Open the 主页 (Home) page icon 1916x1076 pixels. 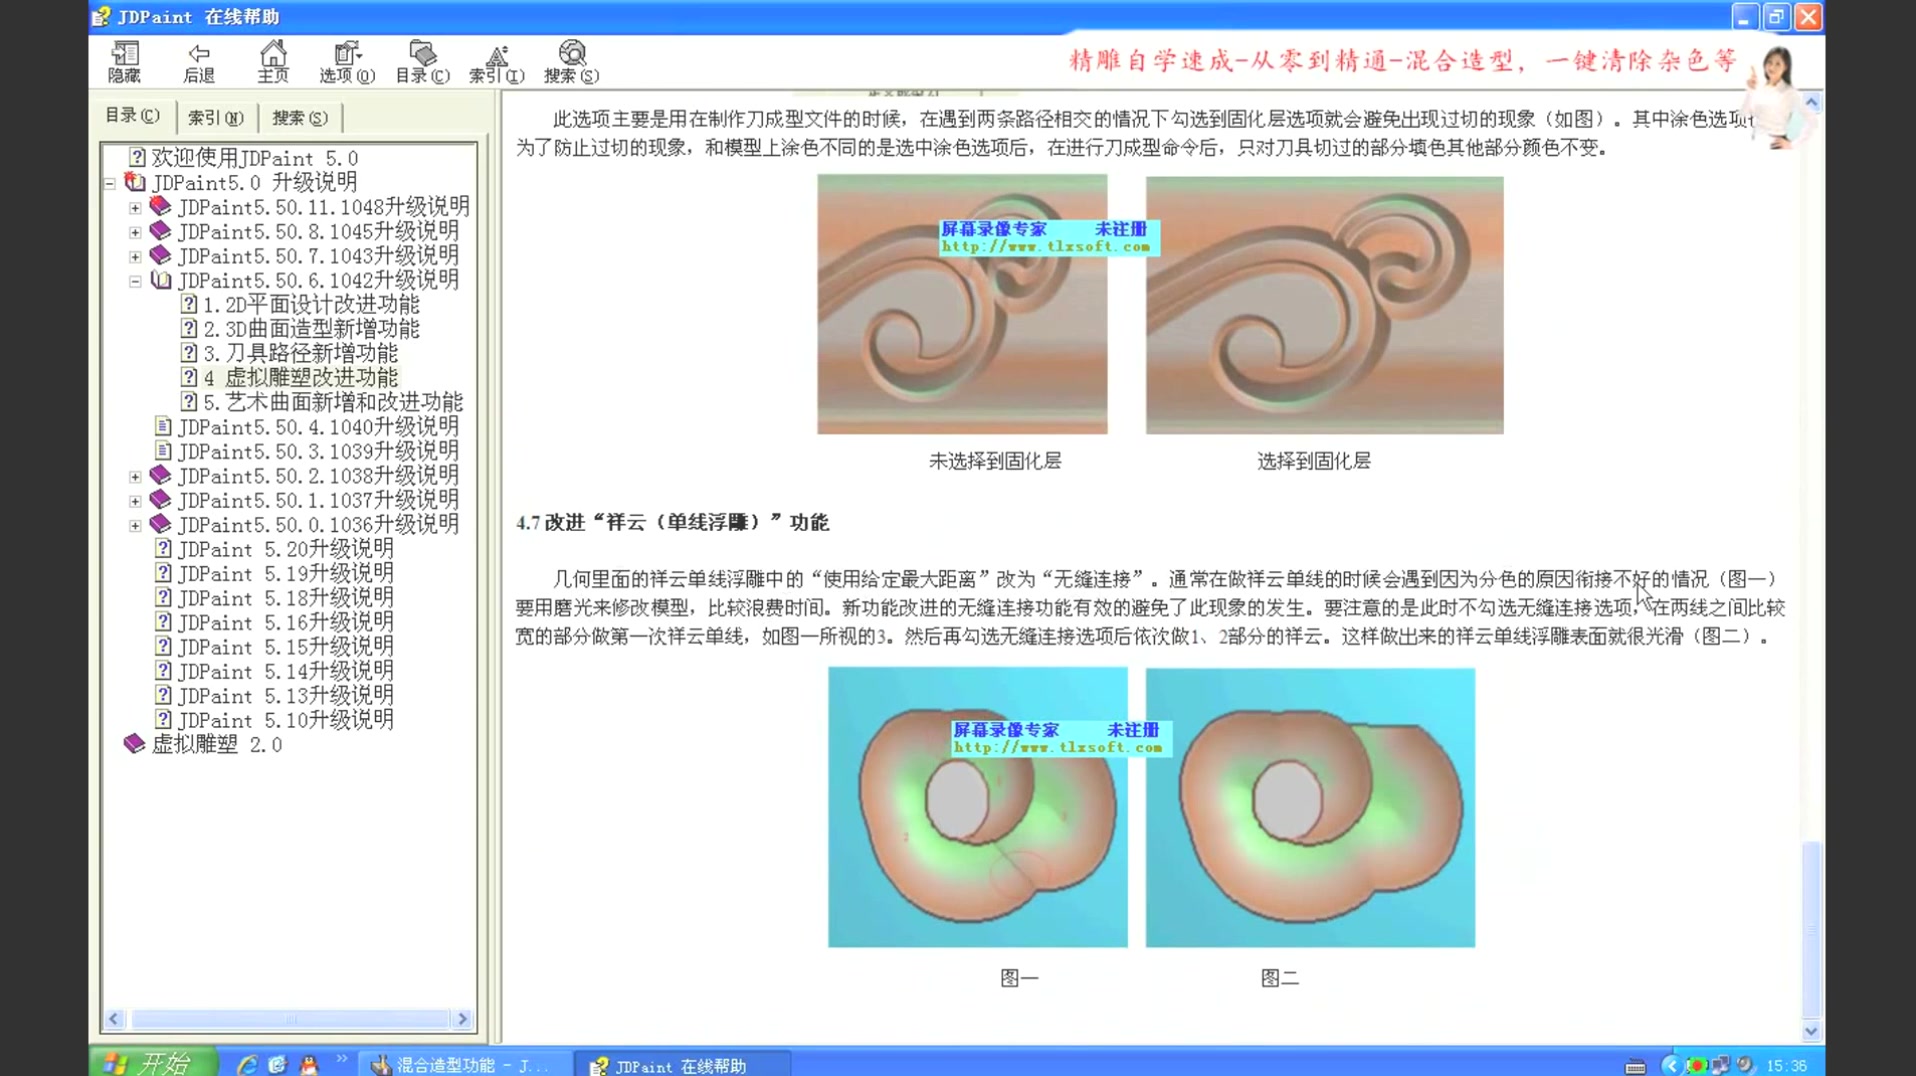[271, 60]
